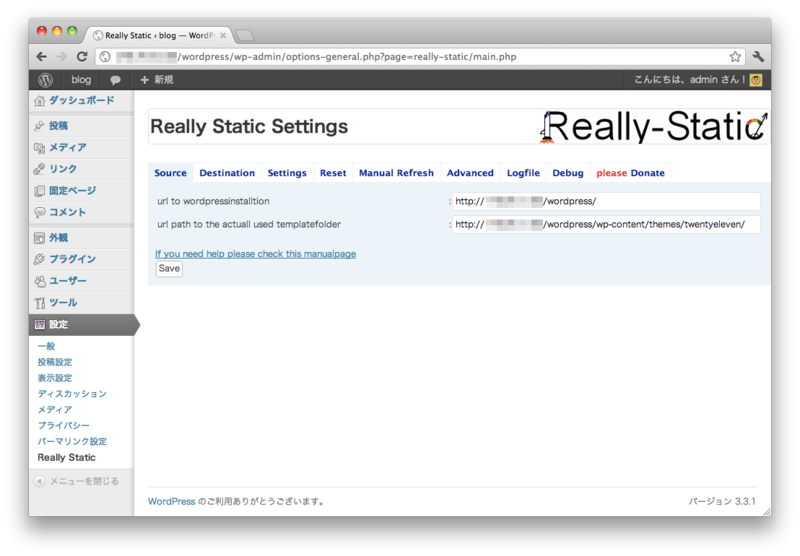Open the Advanced tab
The width and height of the screenshot is (800, 556).
tap(470, 173)
